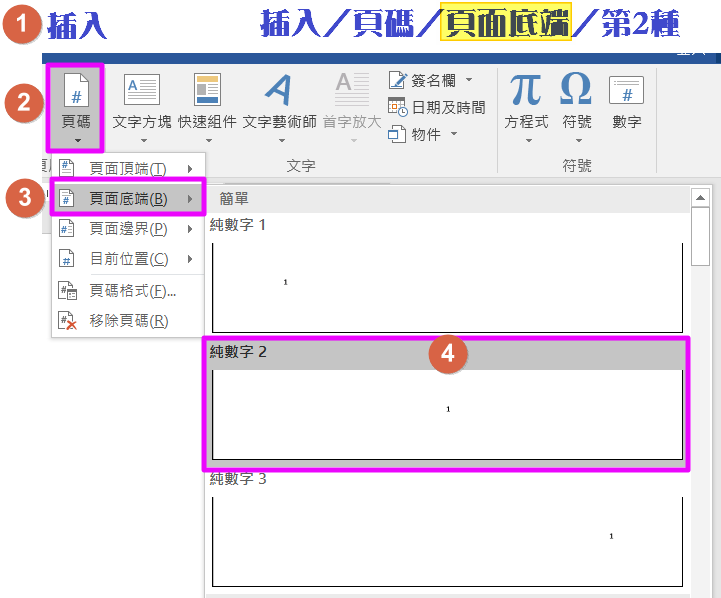Click the 文字方塊 text box icon
The image size is (721, 598).
pos(142,90)
